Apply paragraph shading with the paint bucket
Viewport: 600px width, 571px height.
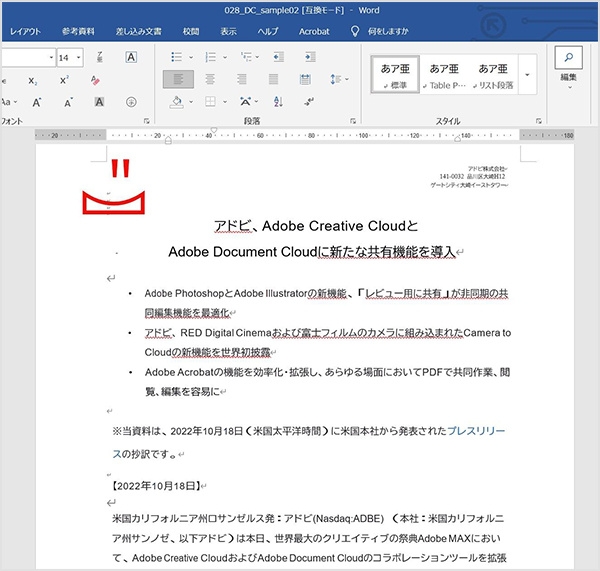pyautogui.click(x=177, y=102)
